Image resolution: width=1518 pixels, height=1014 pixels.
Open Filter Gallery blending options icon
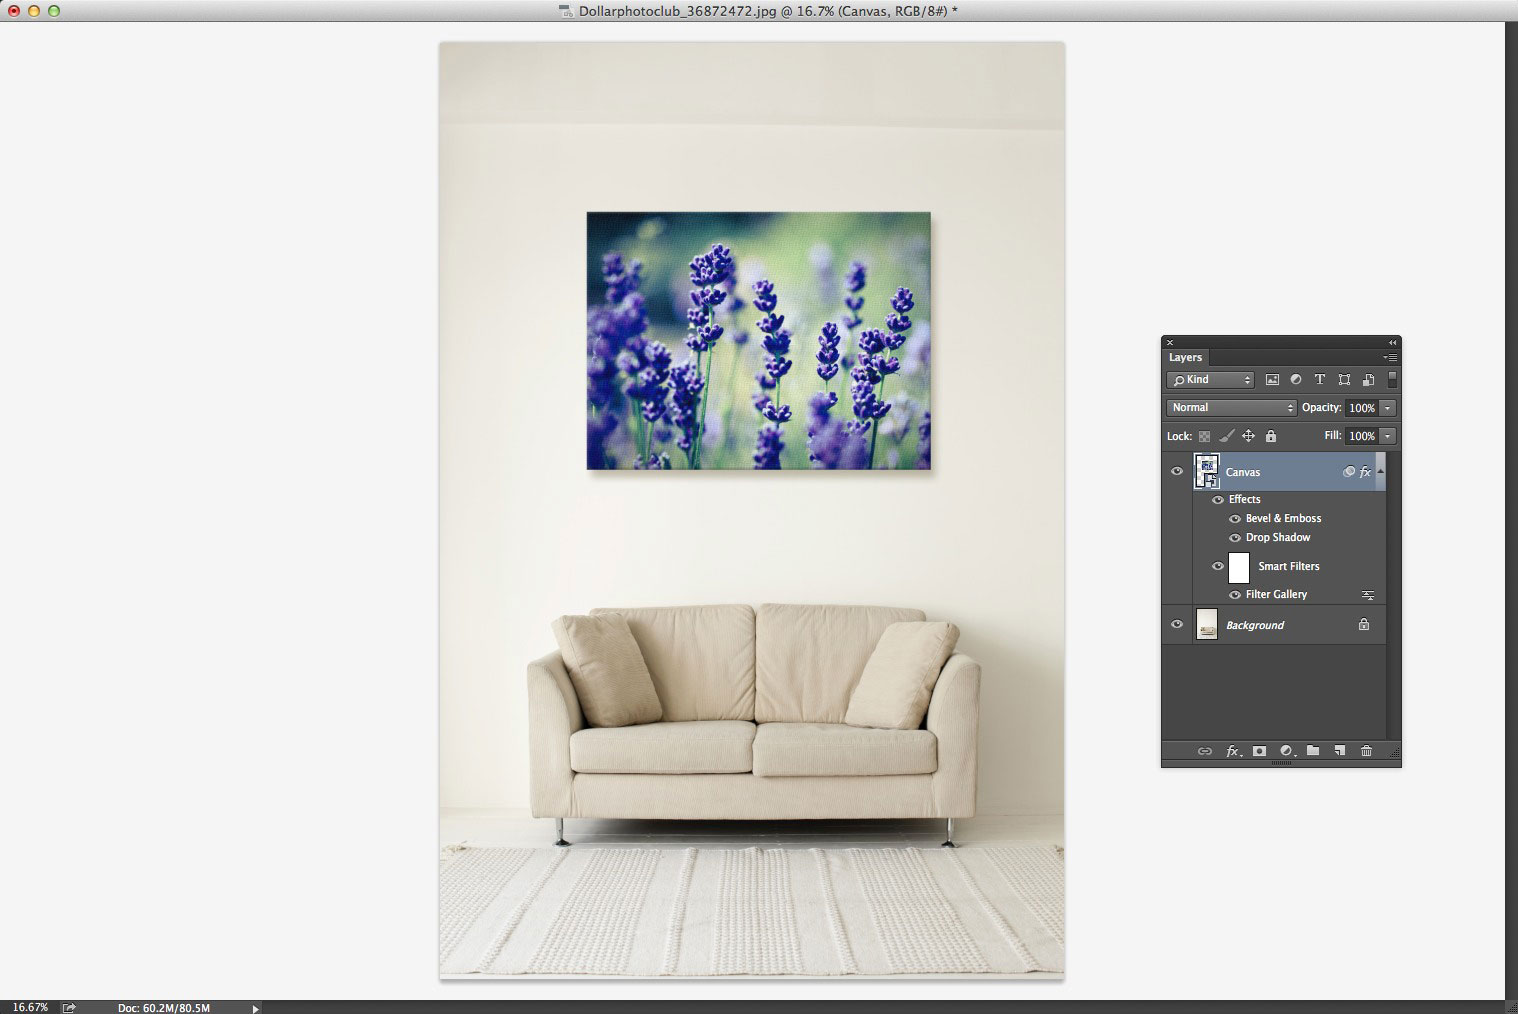click(1368, 595)
